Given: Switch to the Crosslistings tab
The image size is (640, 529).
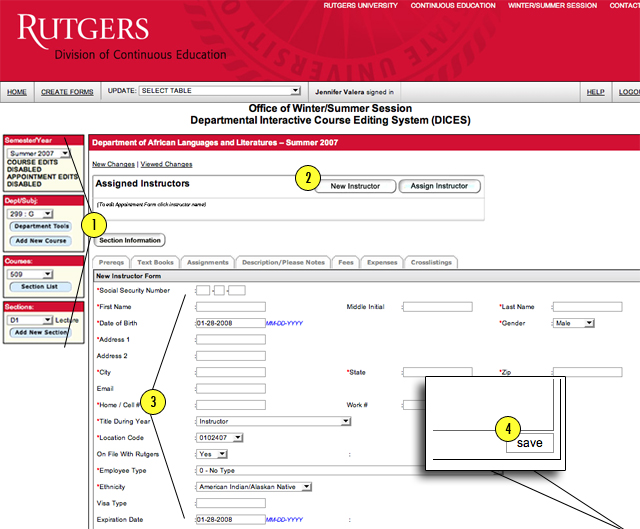Looking at the screenshot, I should 431,262.
